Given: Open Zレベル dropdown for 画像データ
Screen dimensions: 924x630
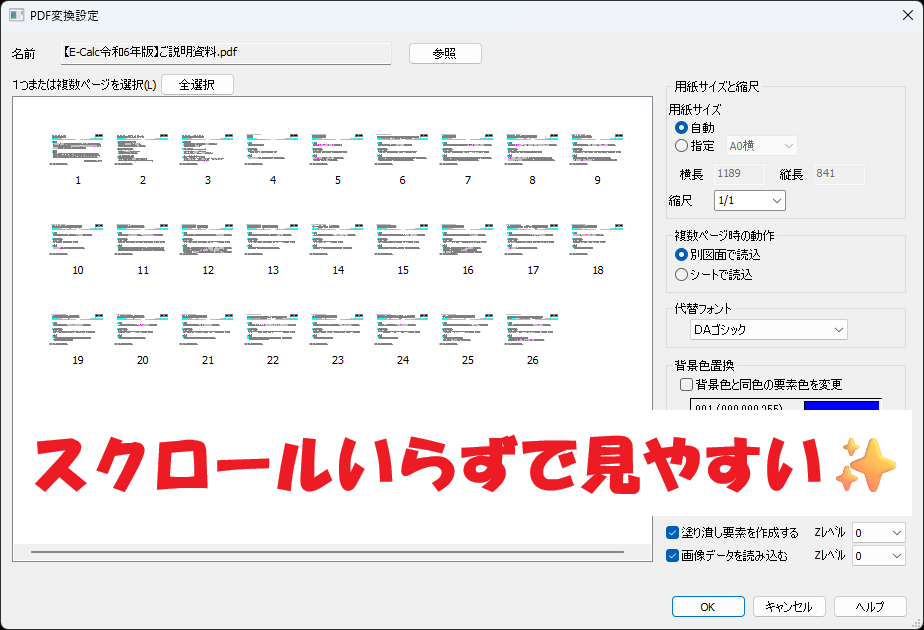Looking at the screenshot, I should 879,555.
